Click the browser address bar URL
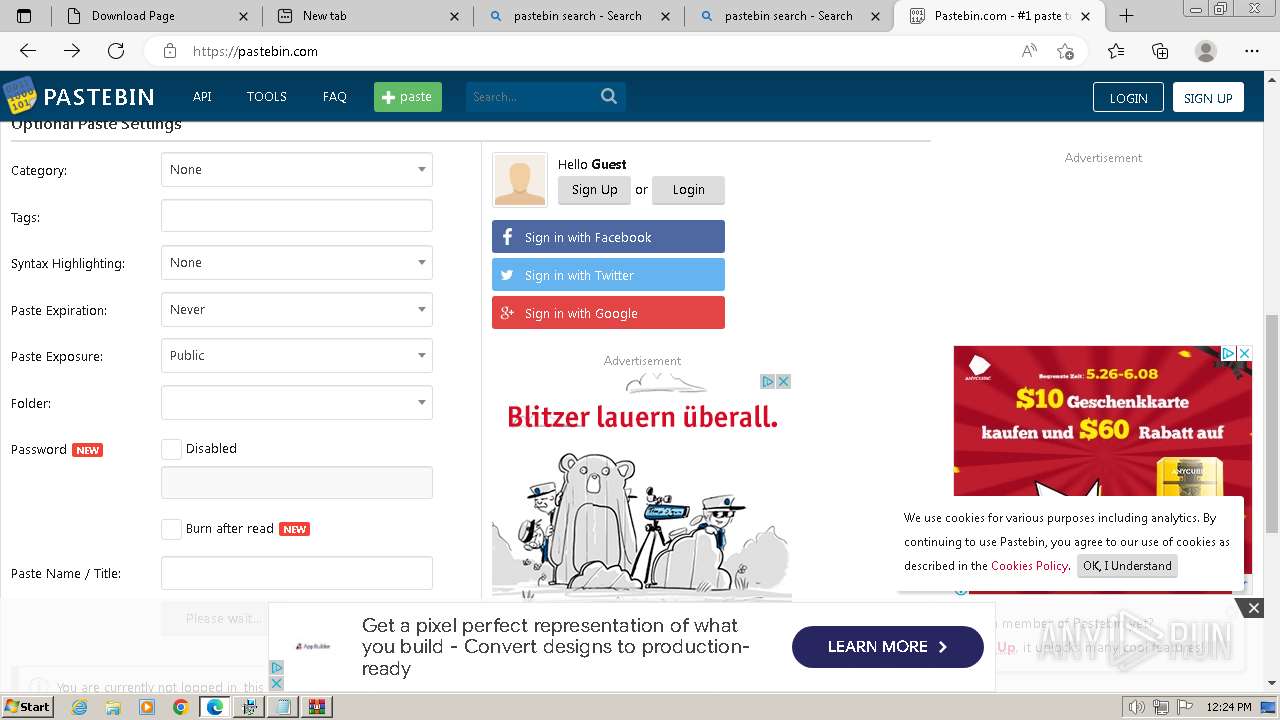 click(x=255, y=51)
